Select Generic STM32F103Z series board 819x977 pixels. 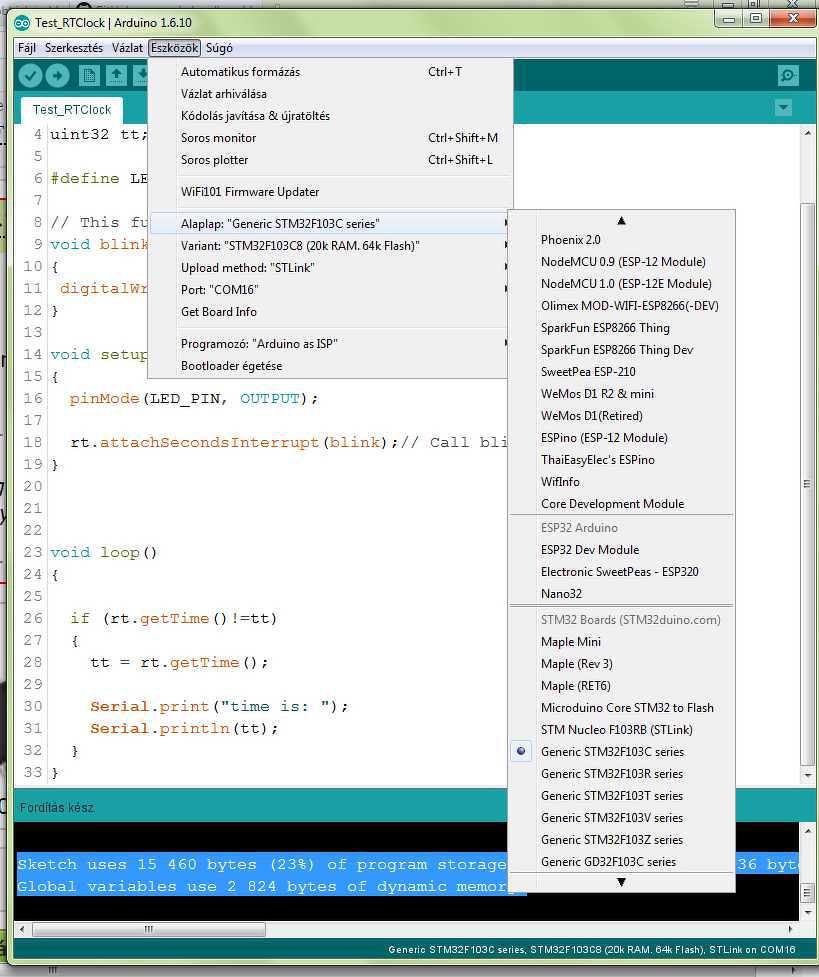click(621, 840)
